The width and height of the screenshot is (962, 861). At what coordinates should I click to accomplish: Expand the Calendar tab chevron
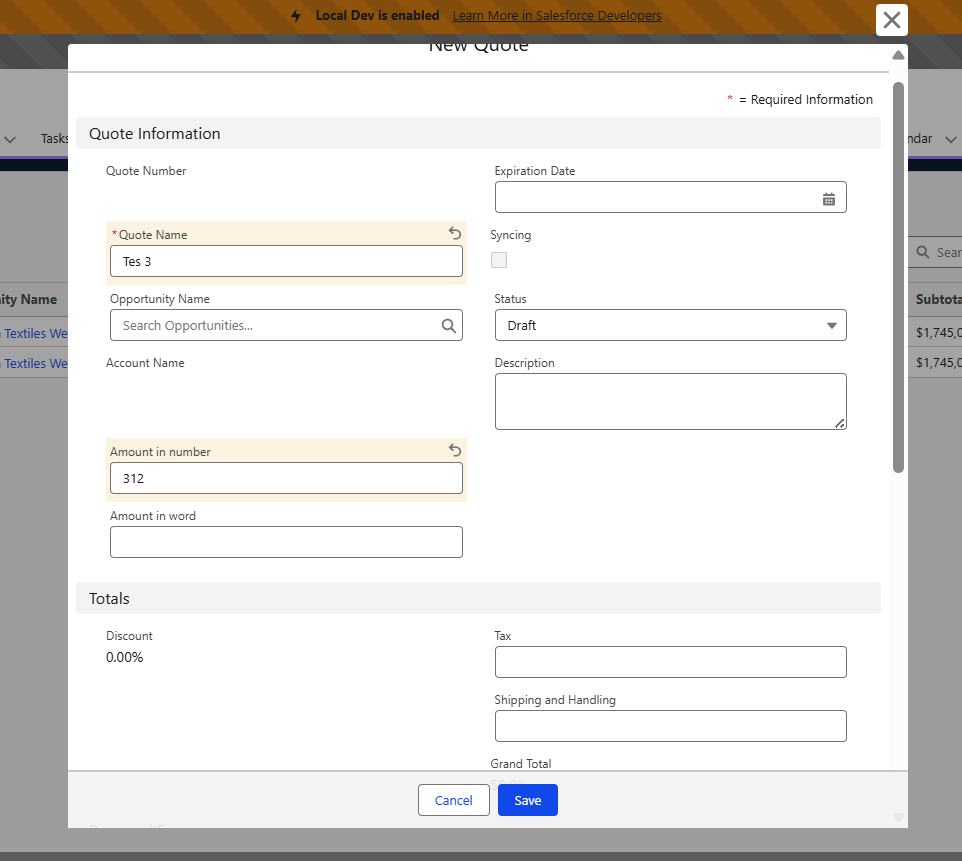coord(950,139)
